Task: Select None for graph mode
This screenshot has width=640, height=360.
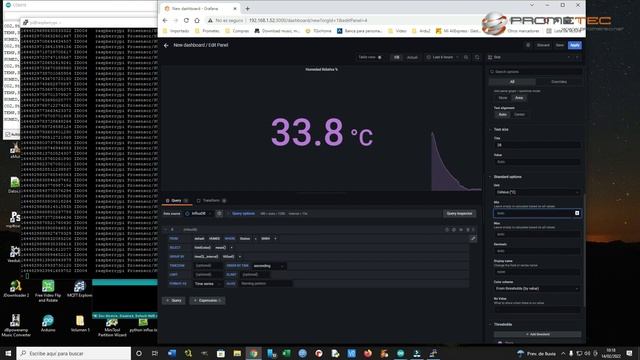Action: 502,98
